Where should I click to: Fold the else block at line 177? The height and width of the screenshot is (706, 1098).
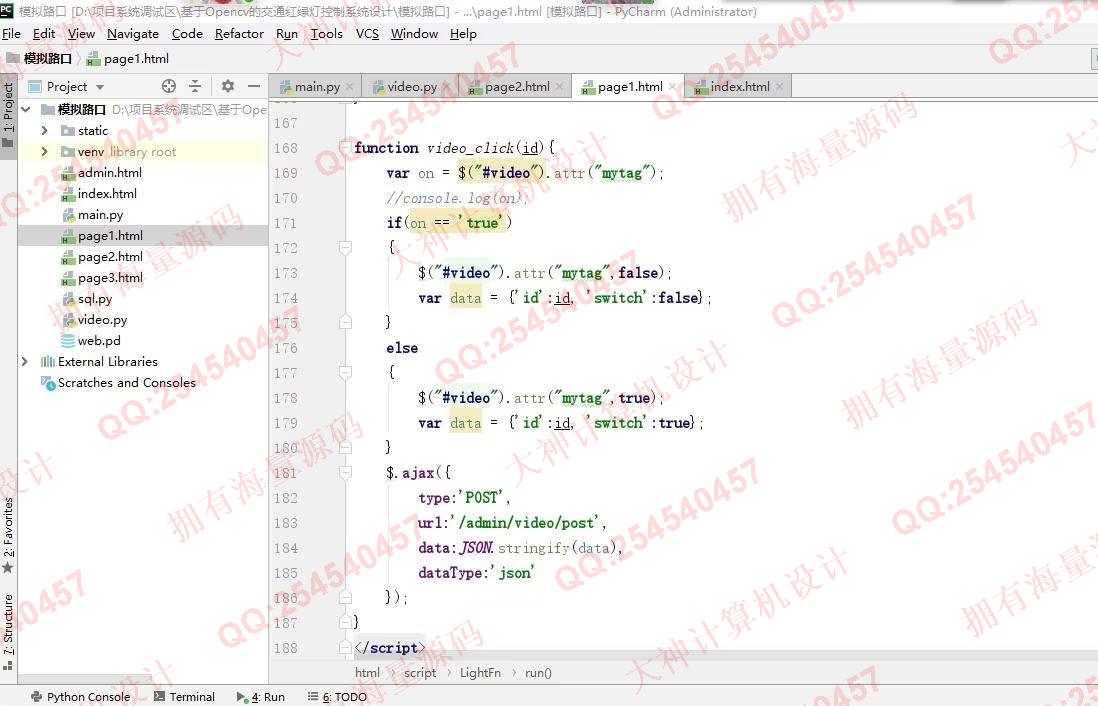point(345,373)
